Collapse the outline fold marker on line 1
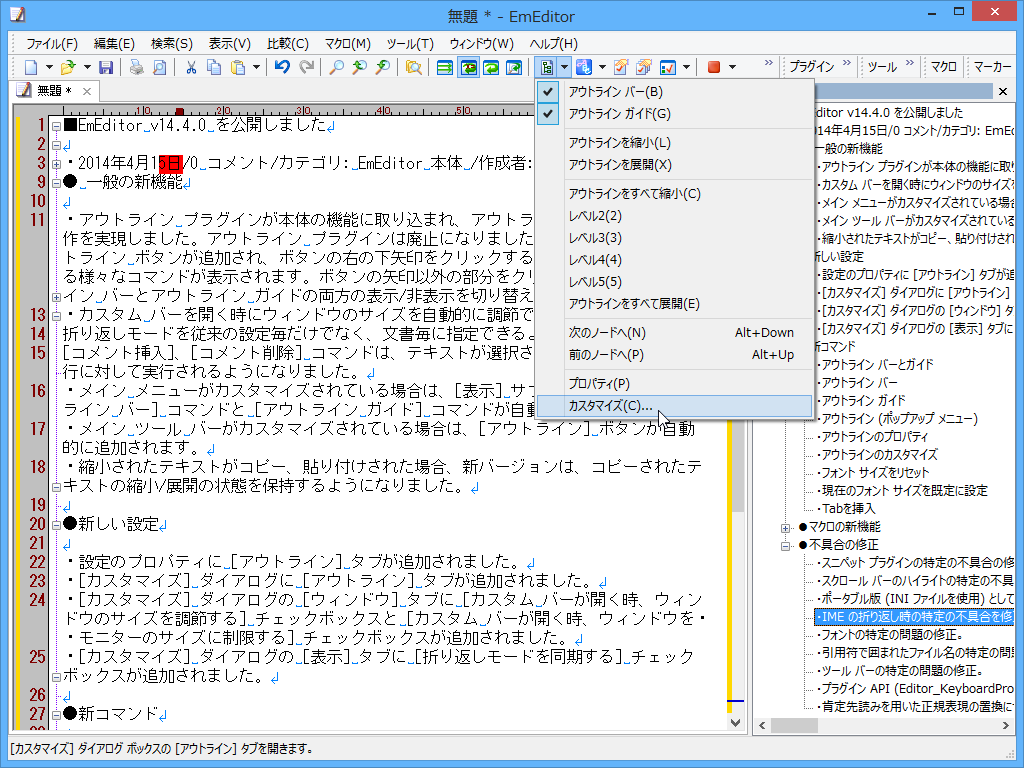1024x768 pixels. pos(56,126)
